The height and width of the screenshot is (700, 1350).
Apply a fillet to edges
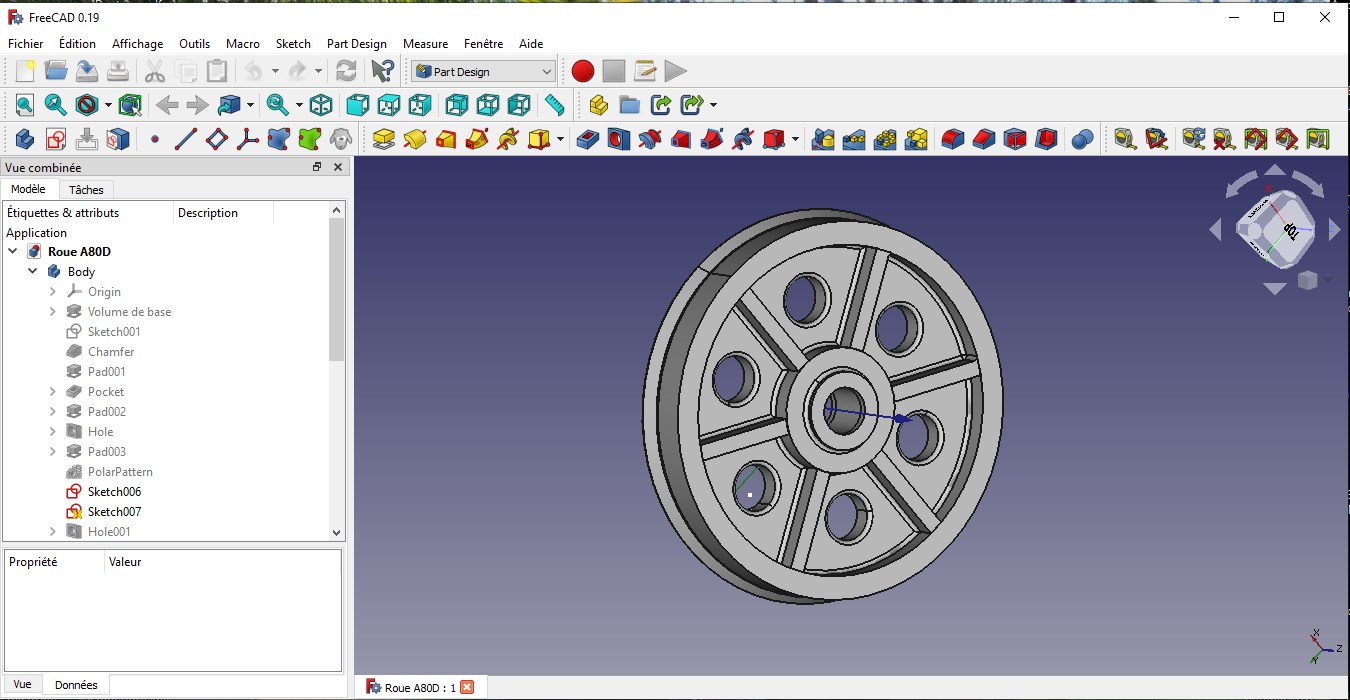tap(953, 139)
